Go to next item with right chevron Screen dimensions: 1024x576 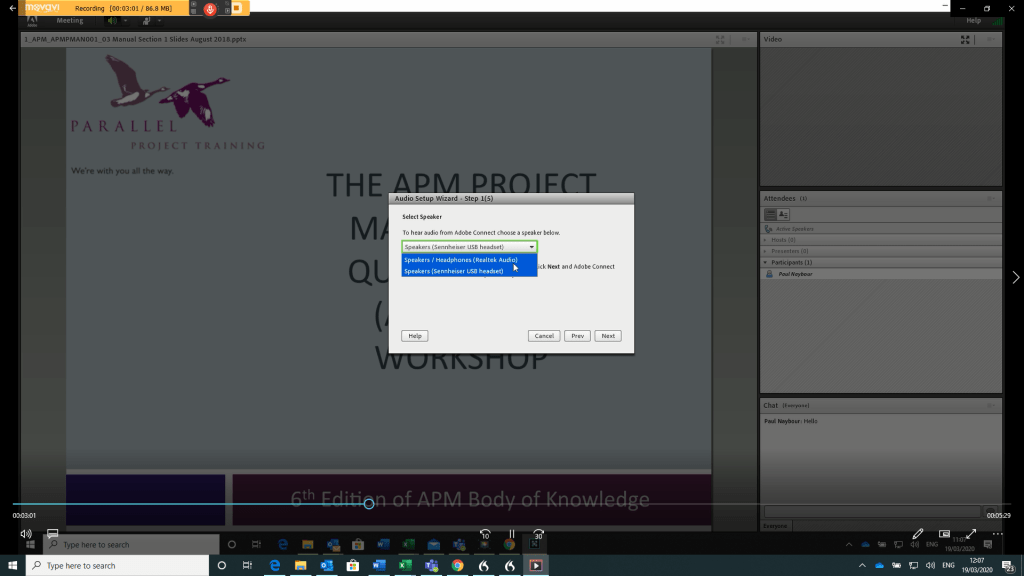point(1015,277)
